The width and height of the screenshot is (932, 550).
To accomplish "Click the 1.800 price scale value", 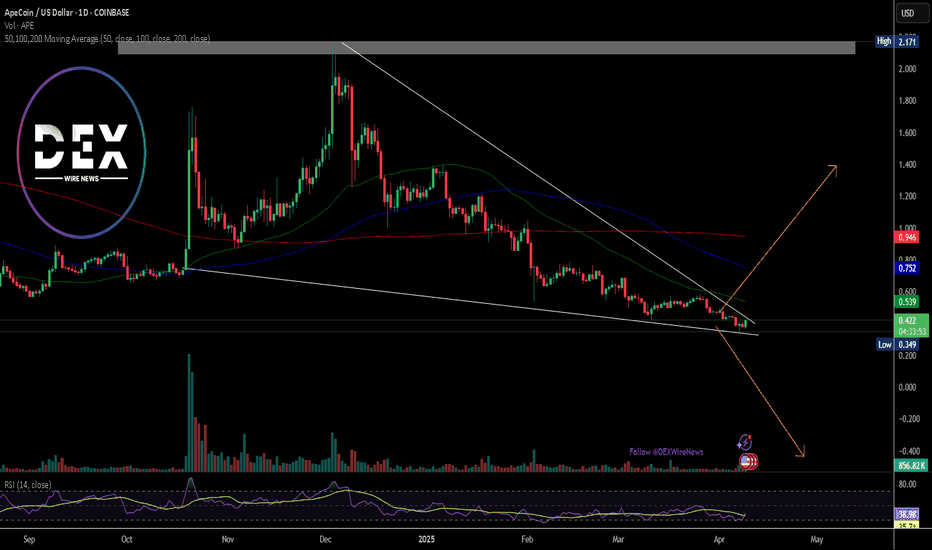I will 908,100.
